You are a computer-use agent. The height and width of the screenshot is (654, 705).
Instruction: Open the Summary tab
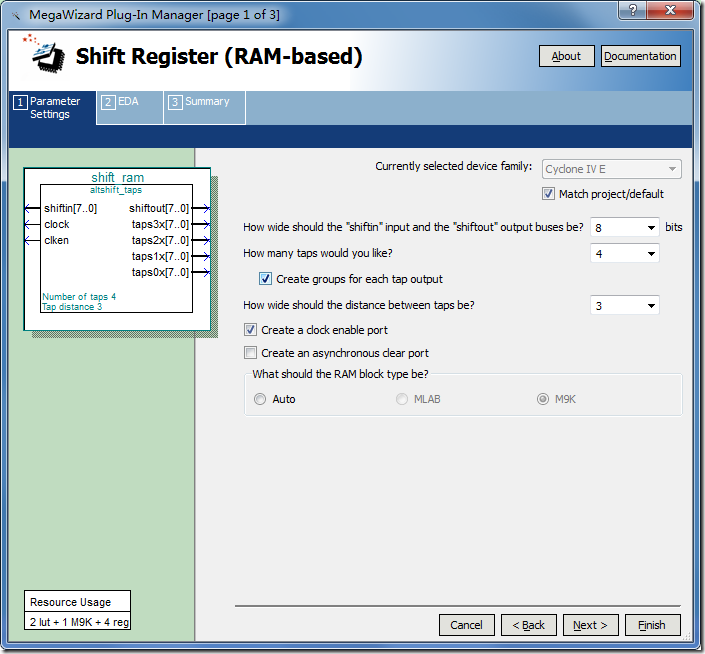tap(205, 107)
